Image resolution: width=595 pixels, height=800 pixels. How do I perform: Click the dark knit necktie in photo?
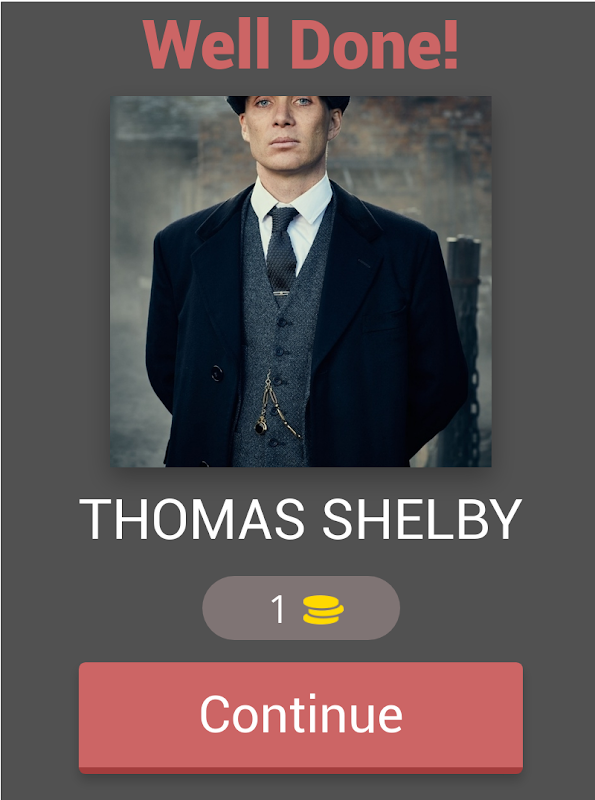282,248
